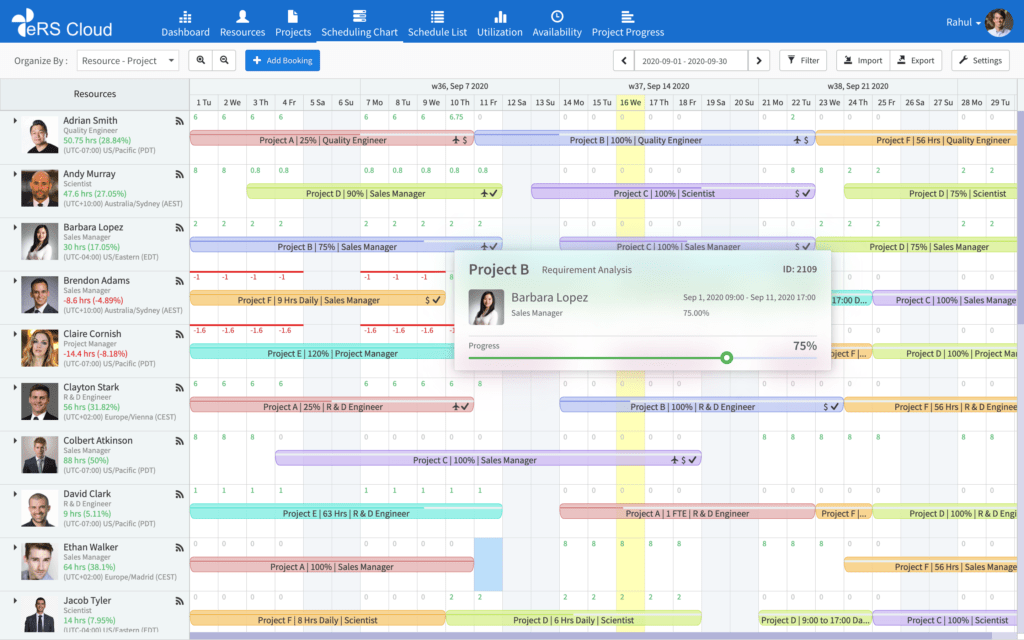Go to the previous date range

(624, 61)
